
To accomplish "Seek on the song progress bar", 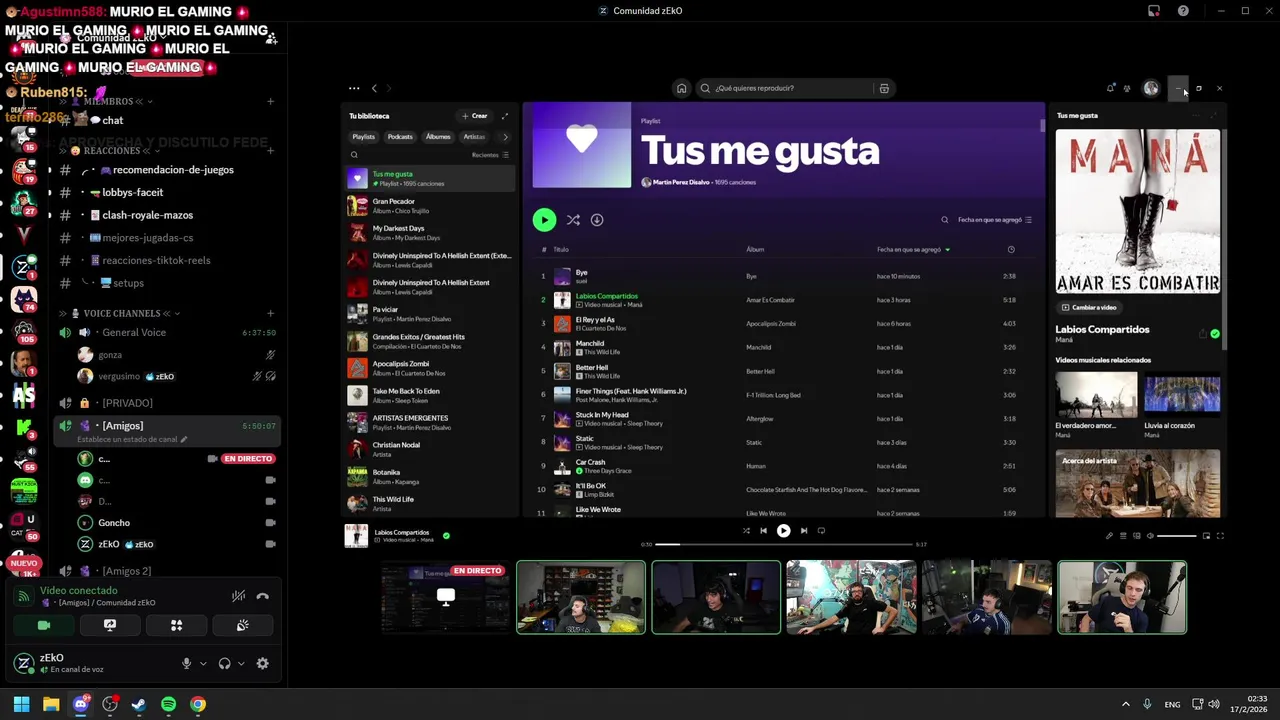I will coord(784,545).
